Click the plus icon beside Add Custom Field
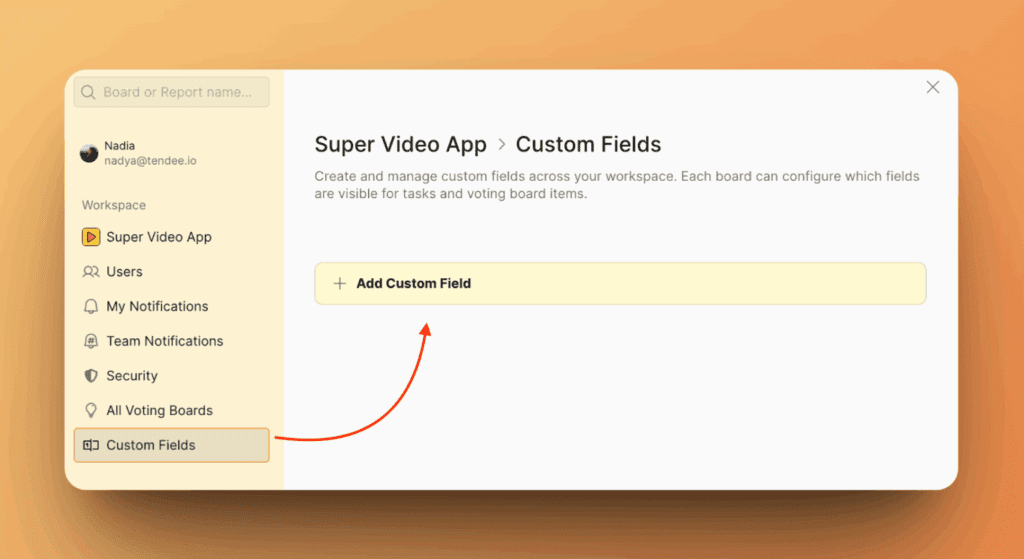Screen dimensions: 1024x559 click(339, 284)
